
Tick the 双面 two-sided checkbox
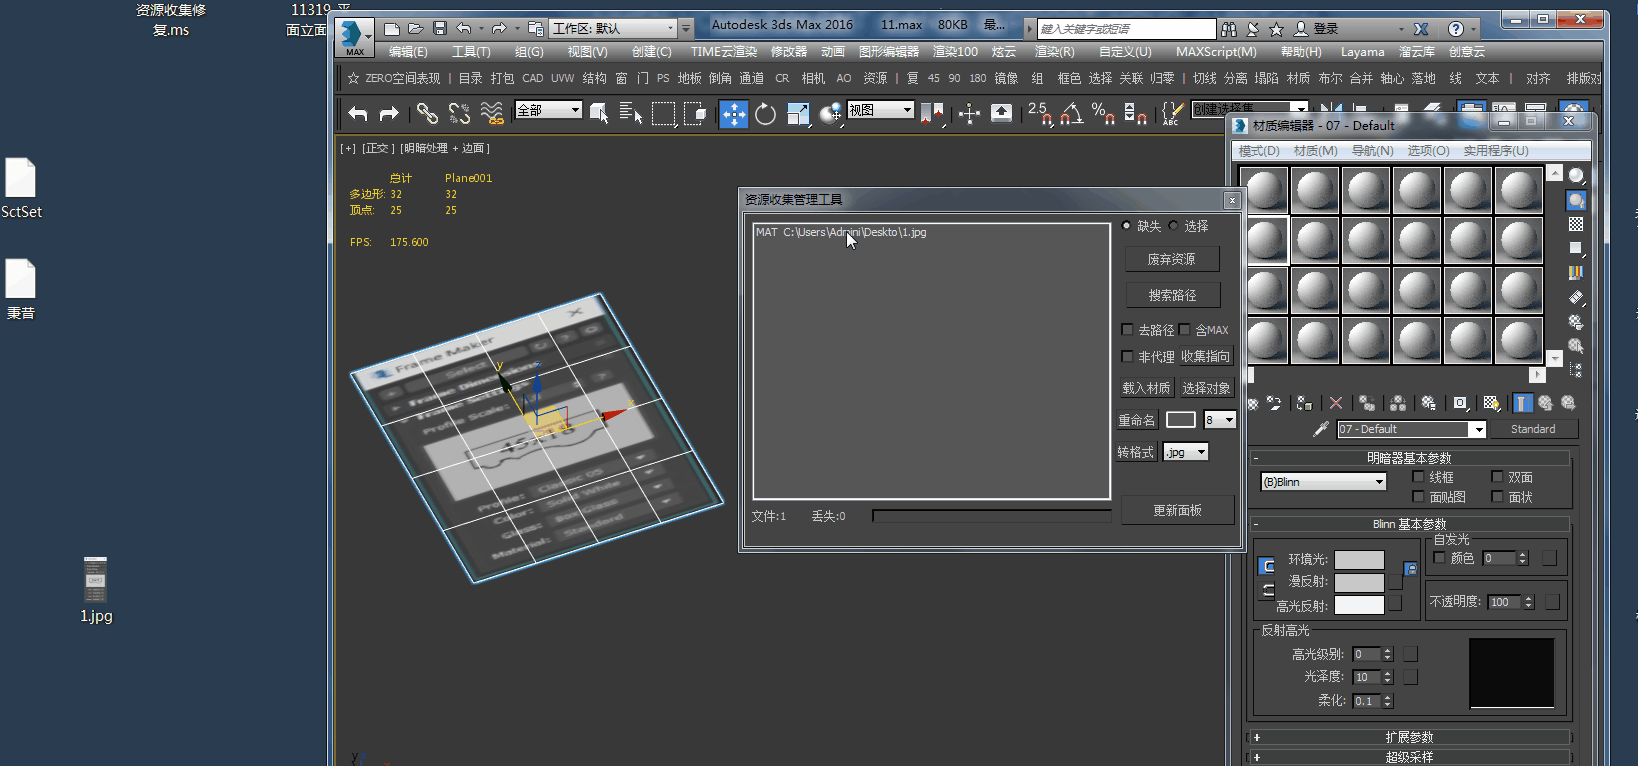pos(1497,477)
